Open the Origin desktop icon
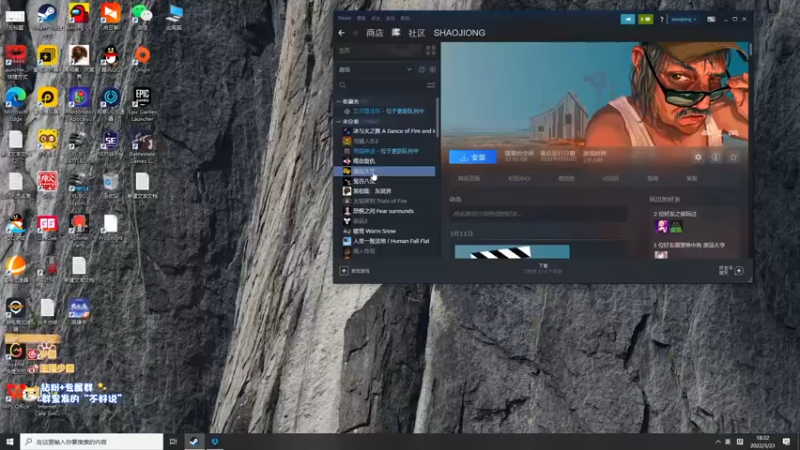This screenshot has height=450, width=800. 142,59
